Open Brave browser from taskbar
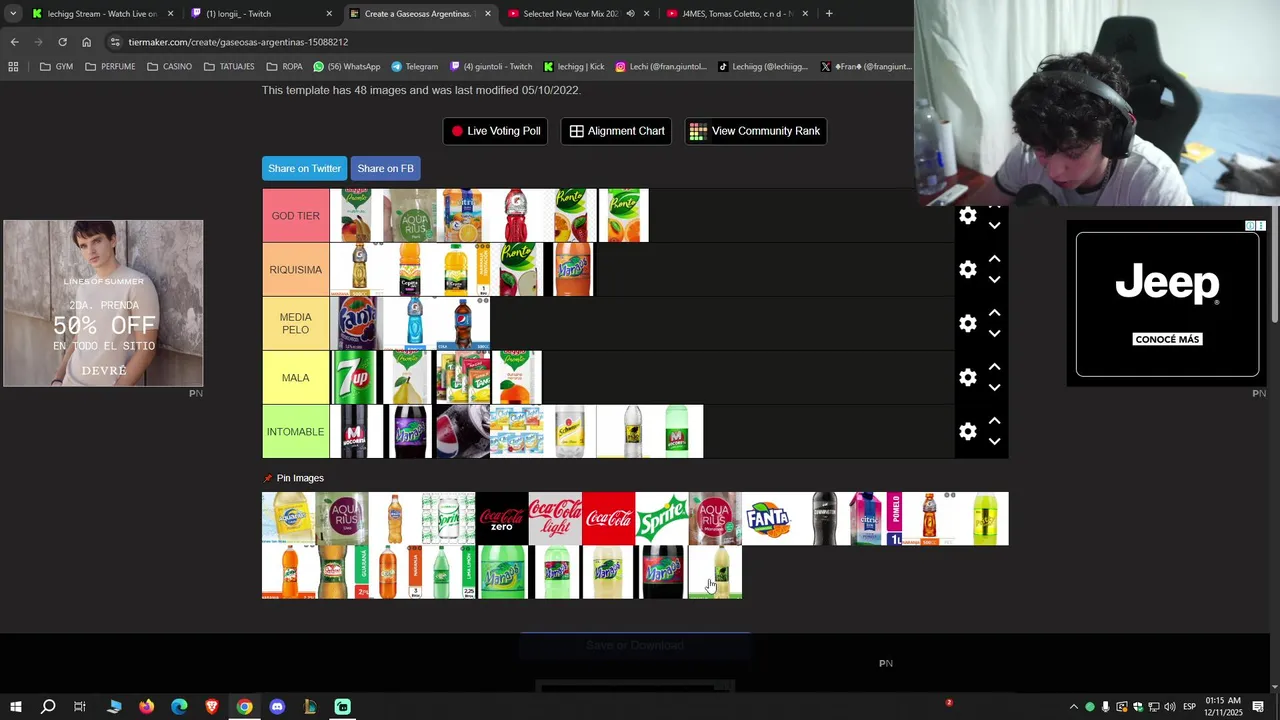This screenshot has width=1280, height=720. pos(212,707)
